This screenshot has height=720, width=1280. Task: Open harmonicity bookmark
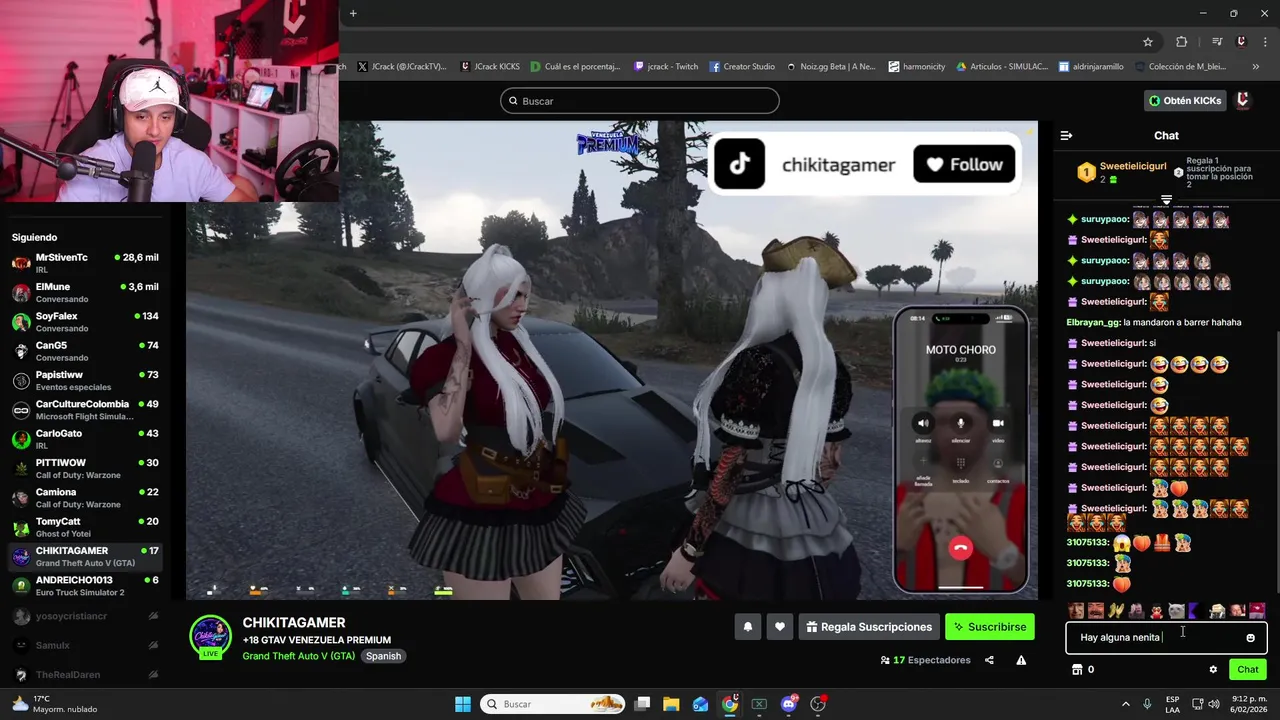click(917, 67)
